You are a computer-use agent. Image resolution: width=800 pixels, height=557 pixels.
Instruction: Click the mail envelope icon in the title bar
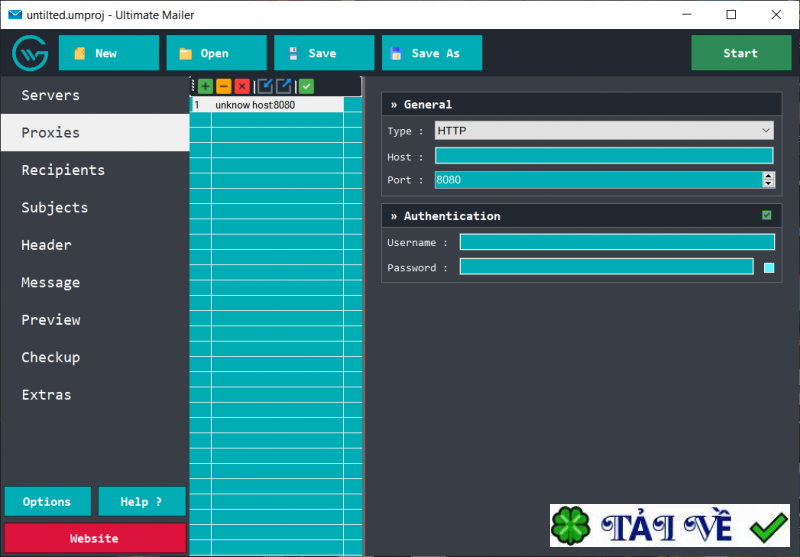coord(15,14)
